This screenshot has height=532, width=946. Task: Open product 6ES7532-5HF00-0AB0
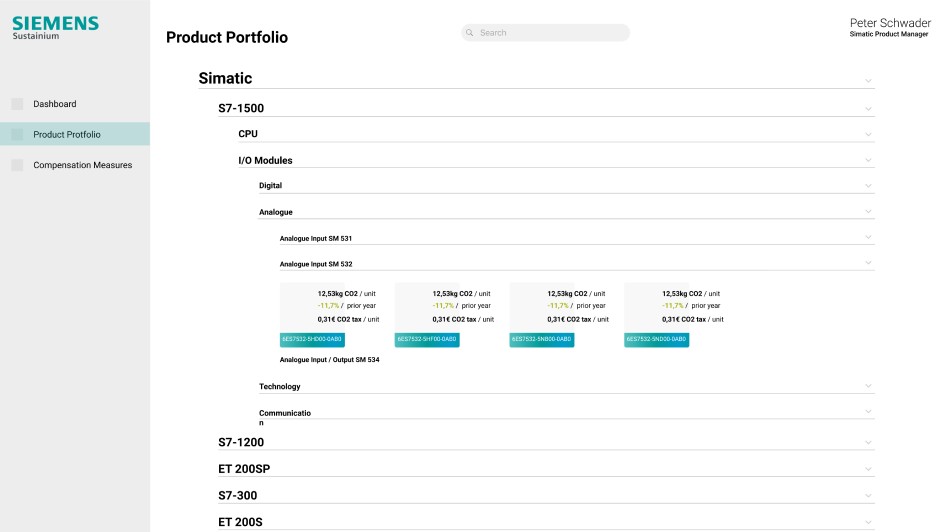pos(427,340)
